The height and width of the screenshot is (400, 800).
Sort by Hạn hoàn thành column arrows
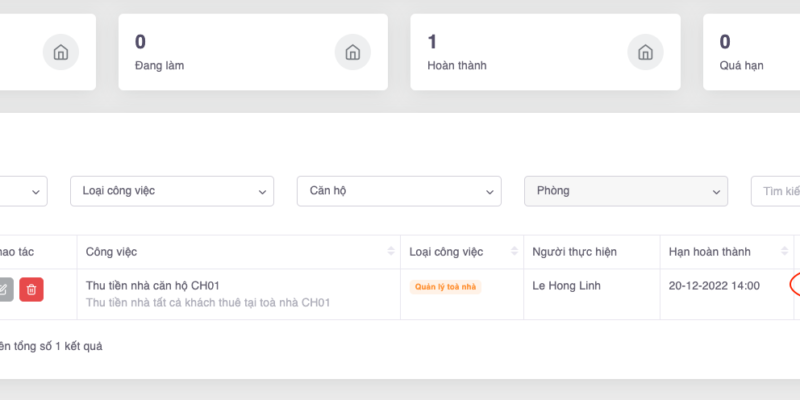coord(783,252)
